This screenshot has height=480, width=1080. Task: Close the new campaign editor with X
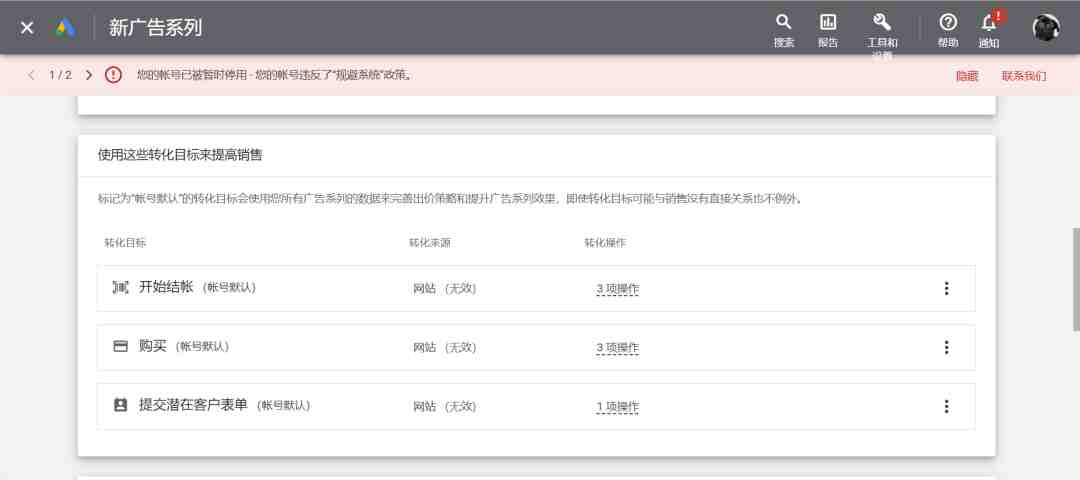tap(27, 28)
